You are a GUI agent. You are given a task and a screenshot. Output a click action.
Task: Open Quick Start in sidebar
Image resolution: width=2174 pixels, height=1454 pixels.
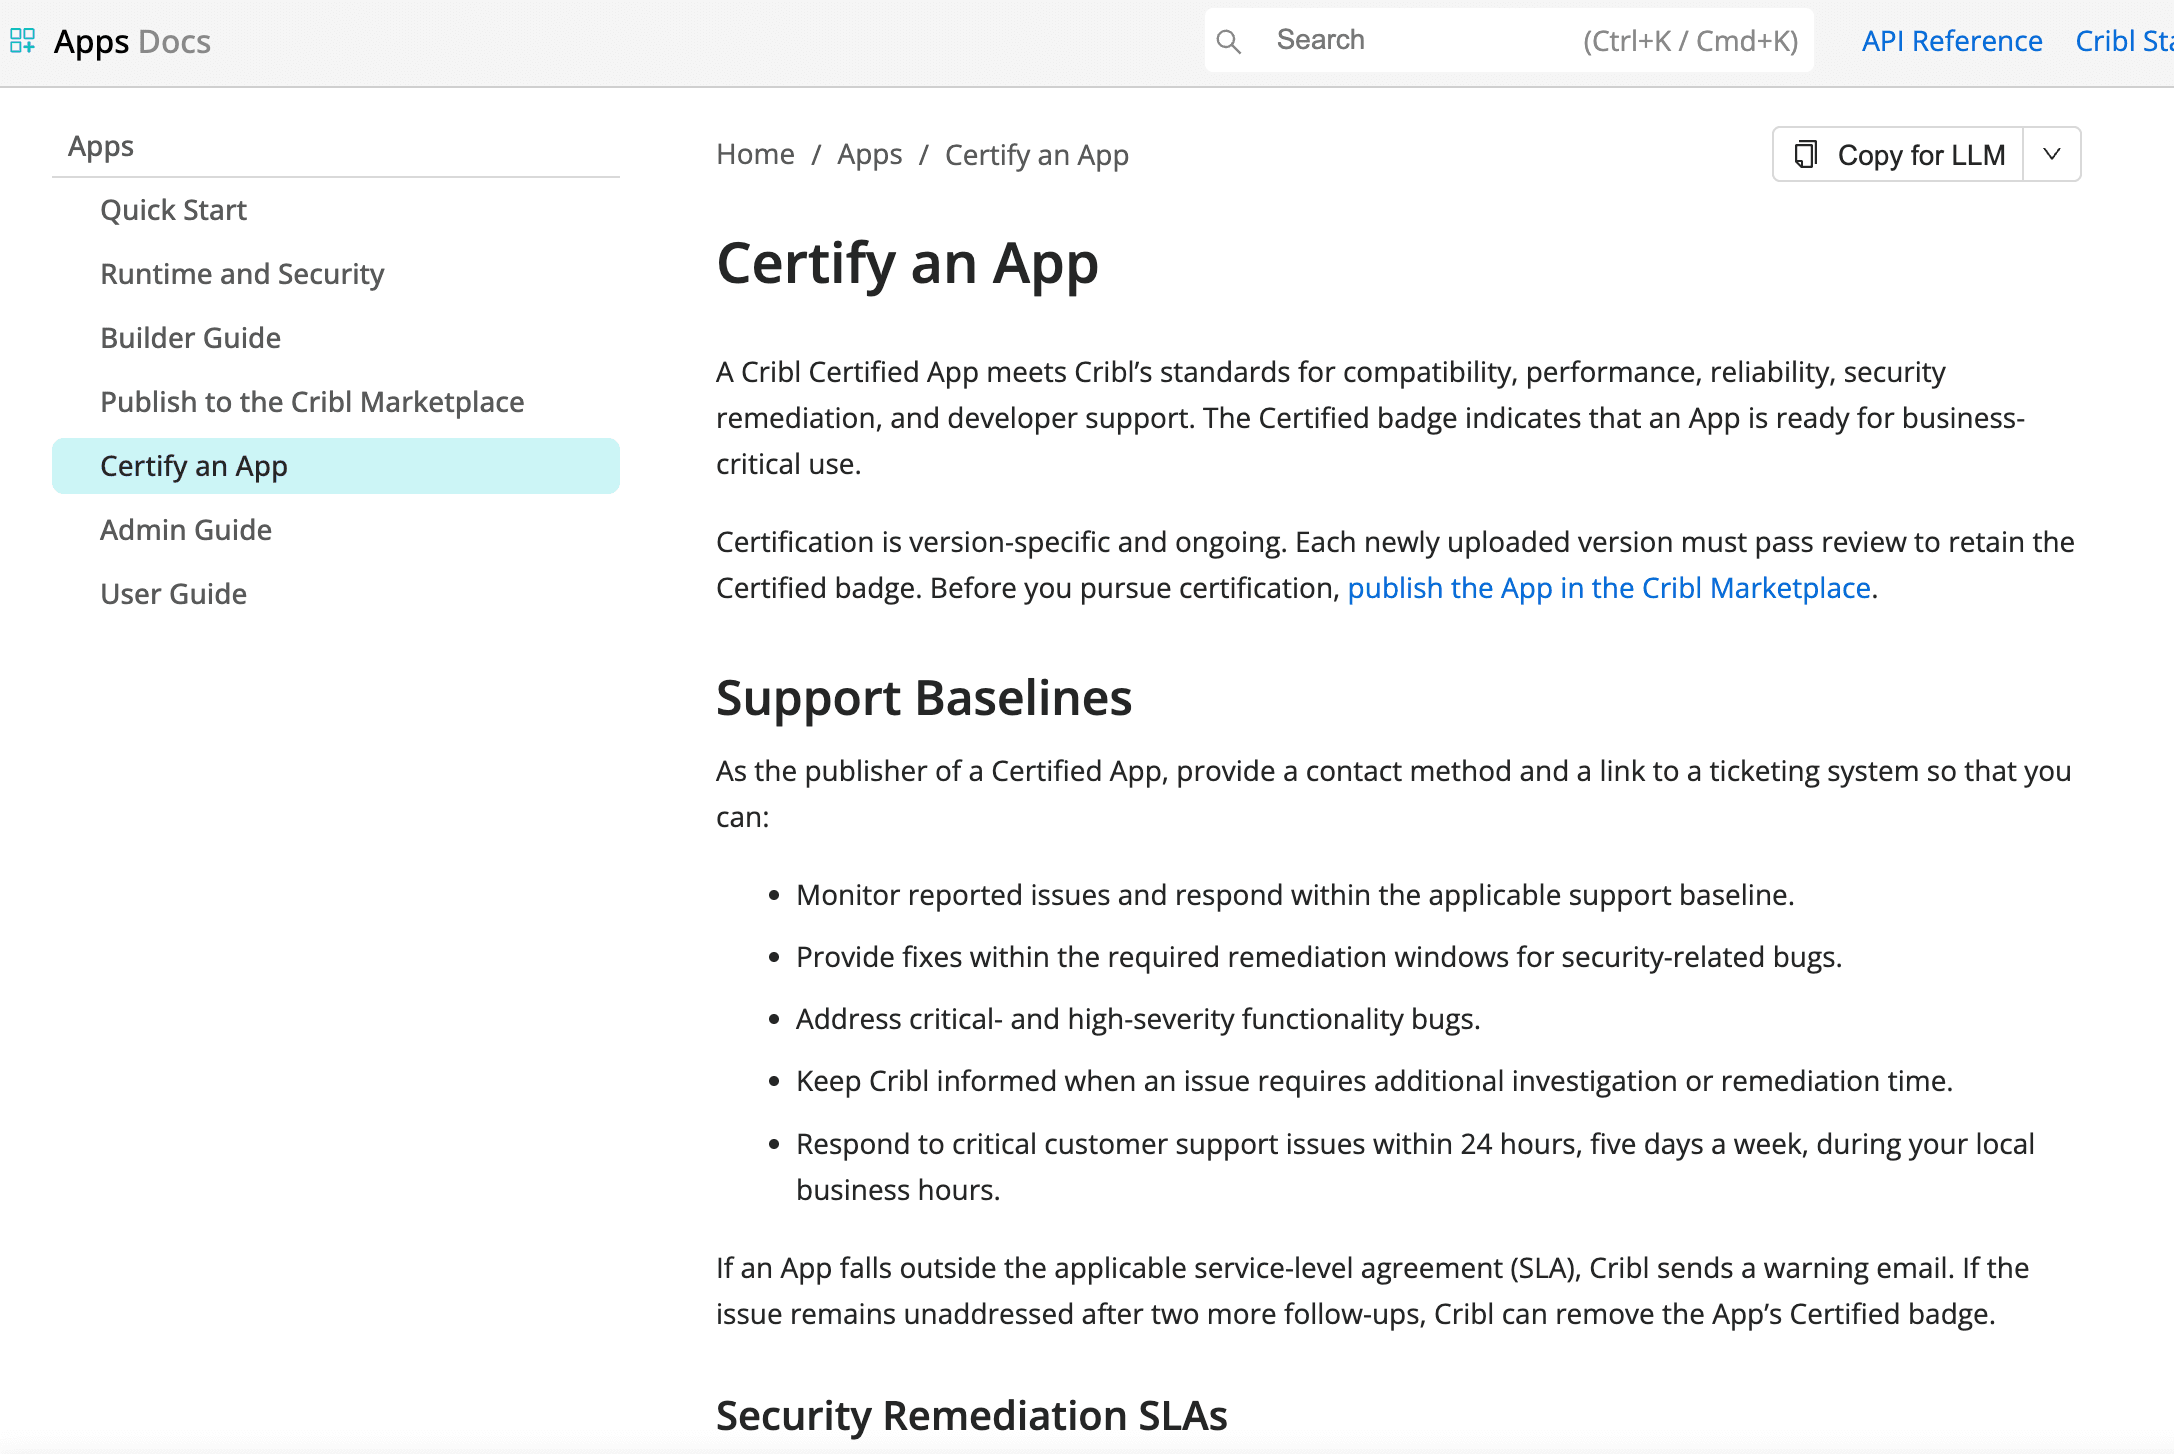click(173, 210)
